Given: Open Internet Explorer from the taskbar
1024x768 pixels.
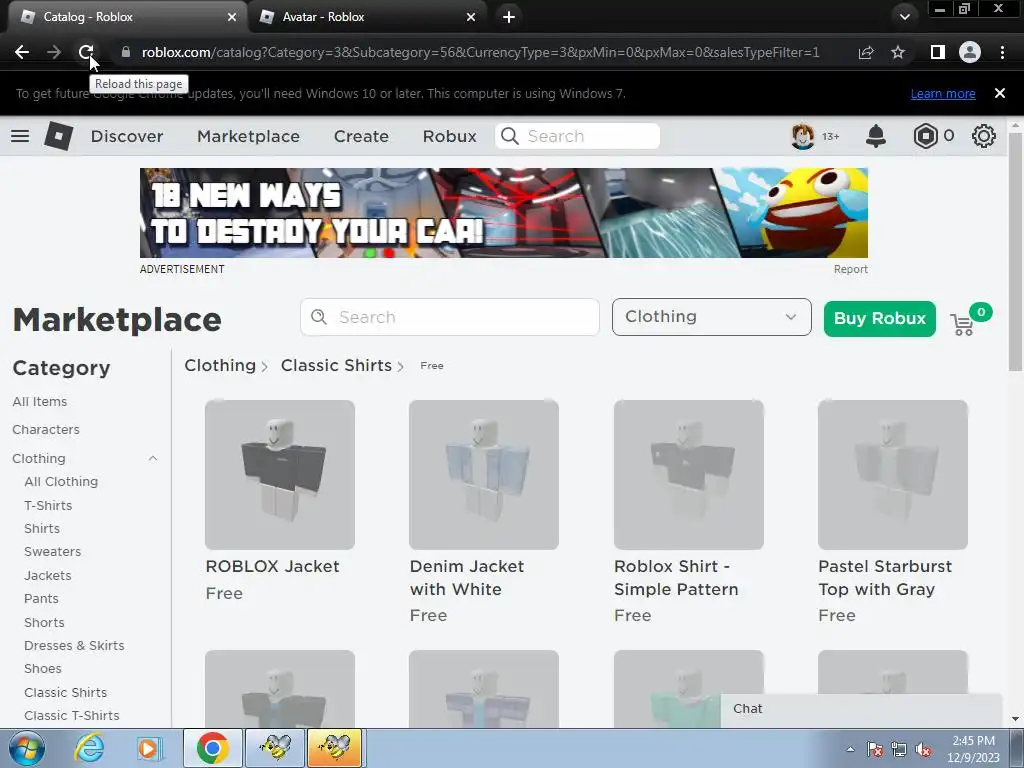Looking at the screenshot, I should coord(89,748).
